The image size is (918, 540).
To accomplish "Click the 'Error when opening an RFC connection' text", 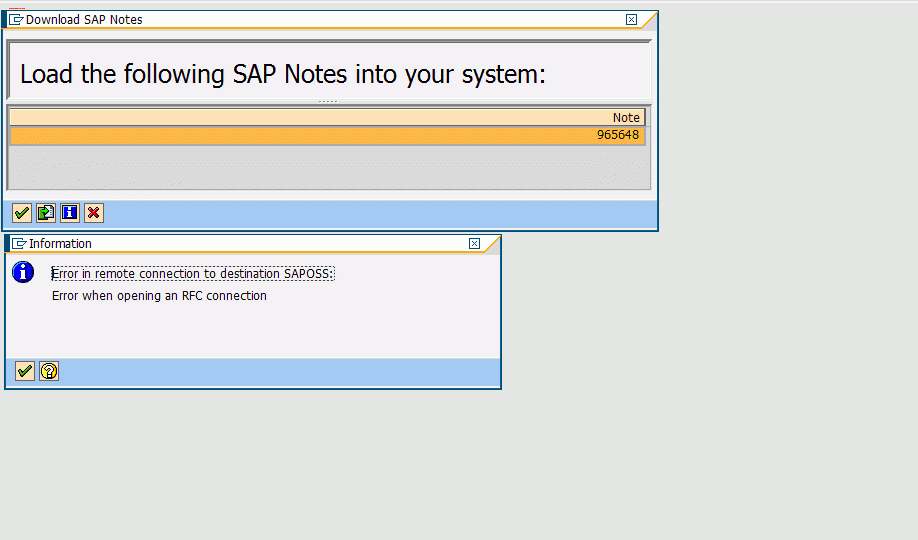I will coord(159,296).
